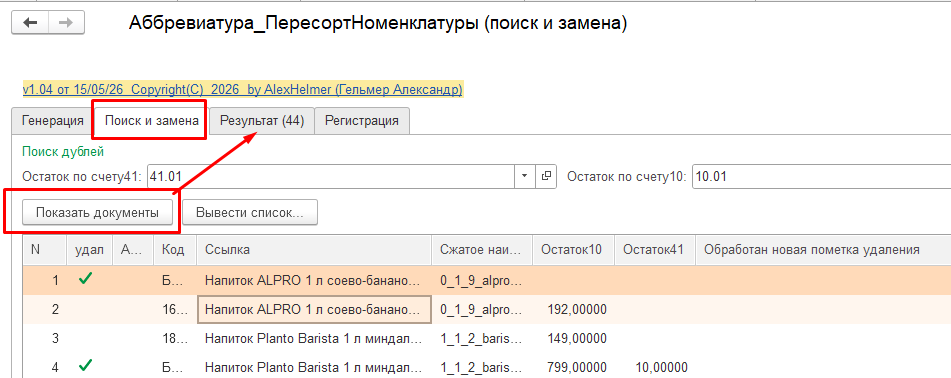Expand the Остаток по счету41 dropdown arrow
The width and height of the screenshot is (951, 378).
point(524,177)
